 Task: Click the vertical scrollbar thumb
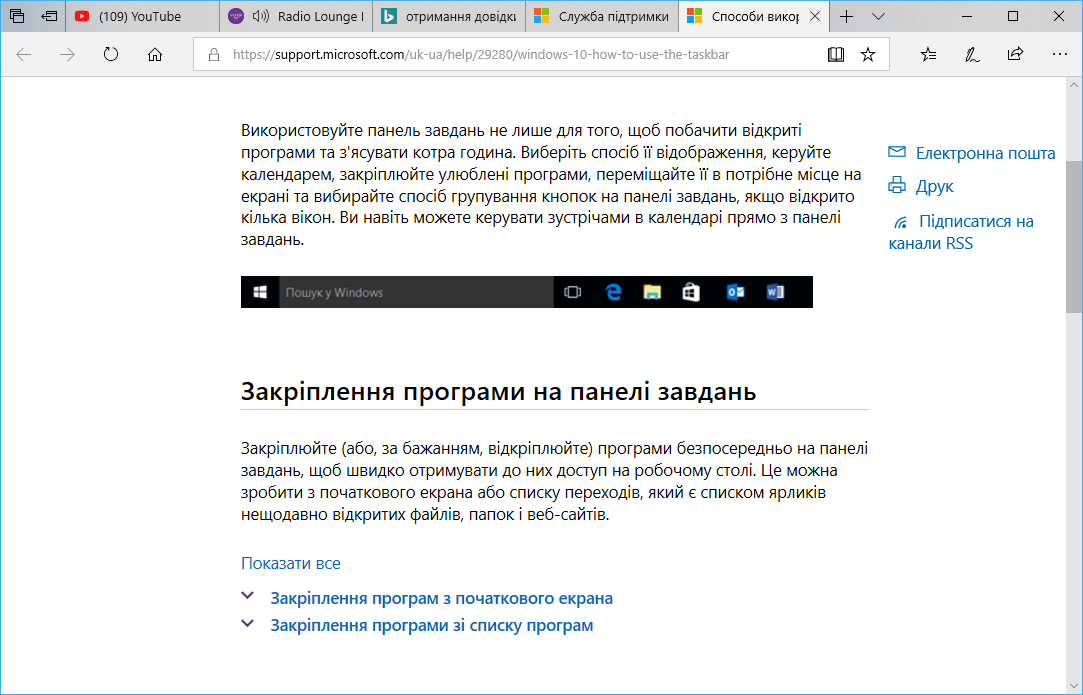pyautogui.click(x=1073, y=237)
